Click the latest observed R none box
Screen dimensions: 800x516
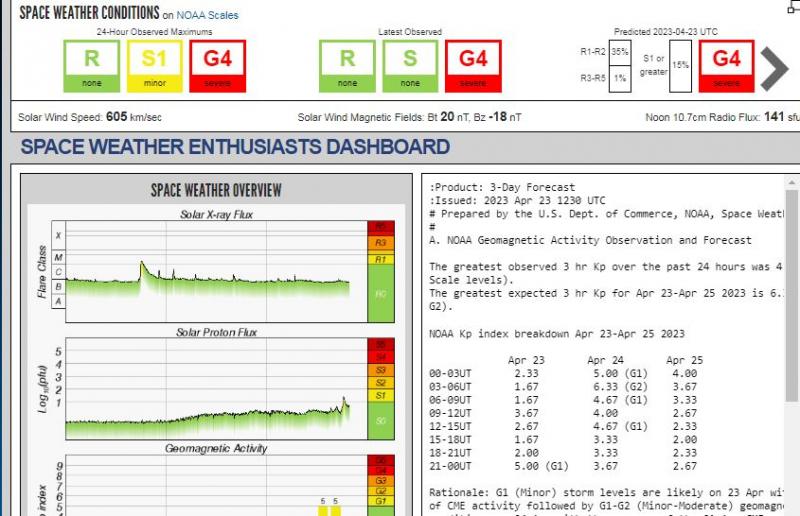(347, 67)
